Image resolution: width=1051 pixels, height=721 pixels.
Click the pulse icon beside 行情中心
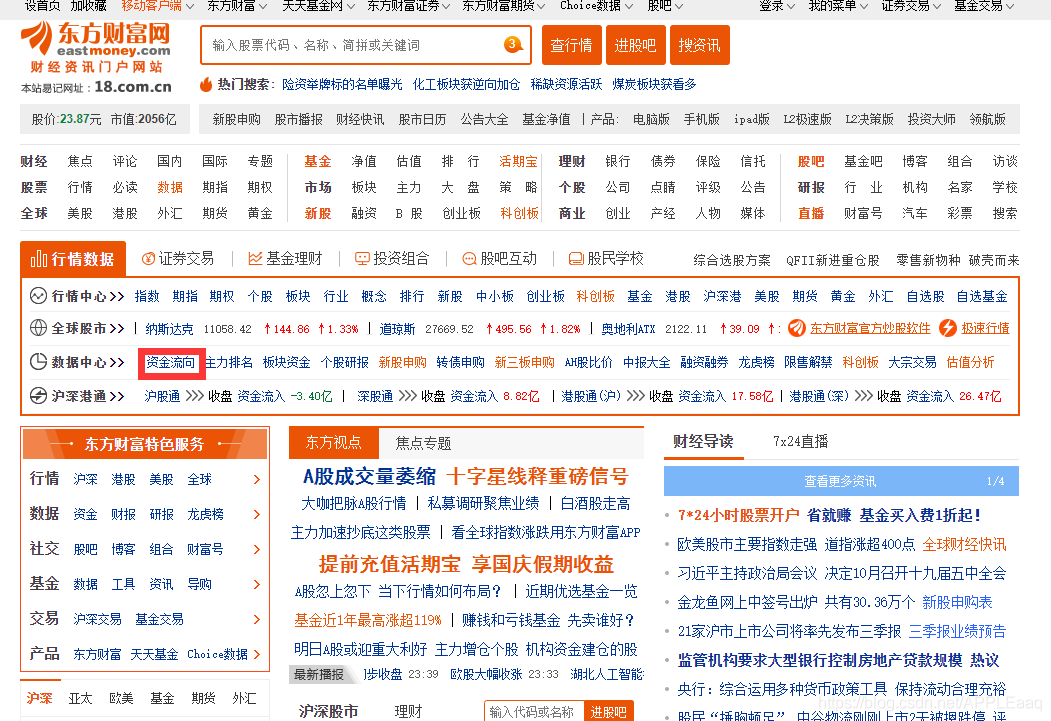point(38,296)
